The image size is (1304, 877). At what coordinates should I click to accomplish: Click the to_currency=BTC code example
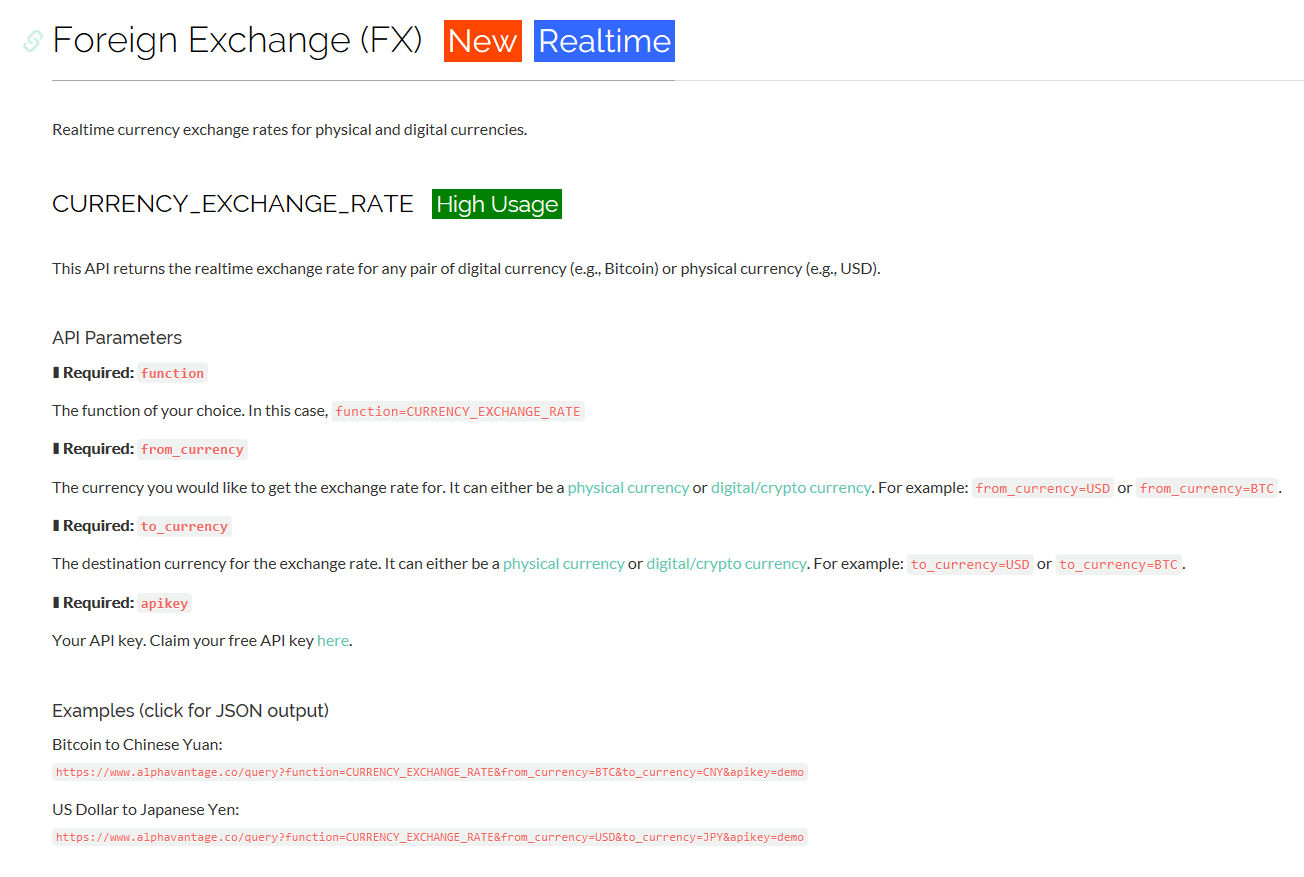pyautogui.click(x=1119, y=564)
